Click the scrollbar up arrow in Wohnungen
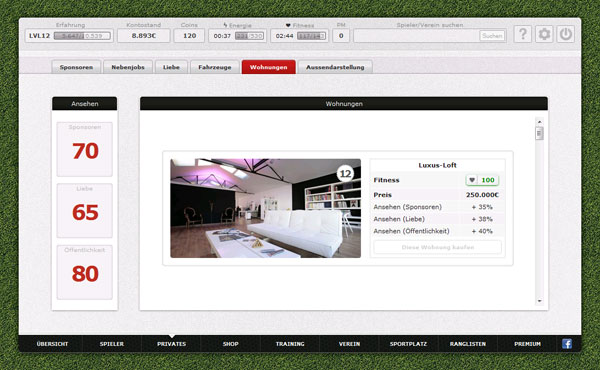The image size is (600, 370). 540,122
